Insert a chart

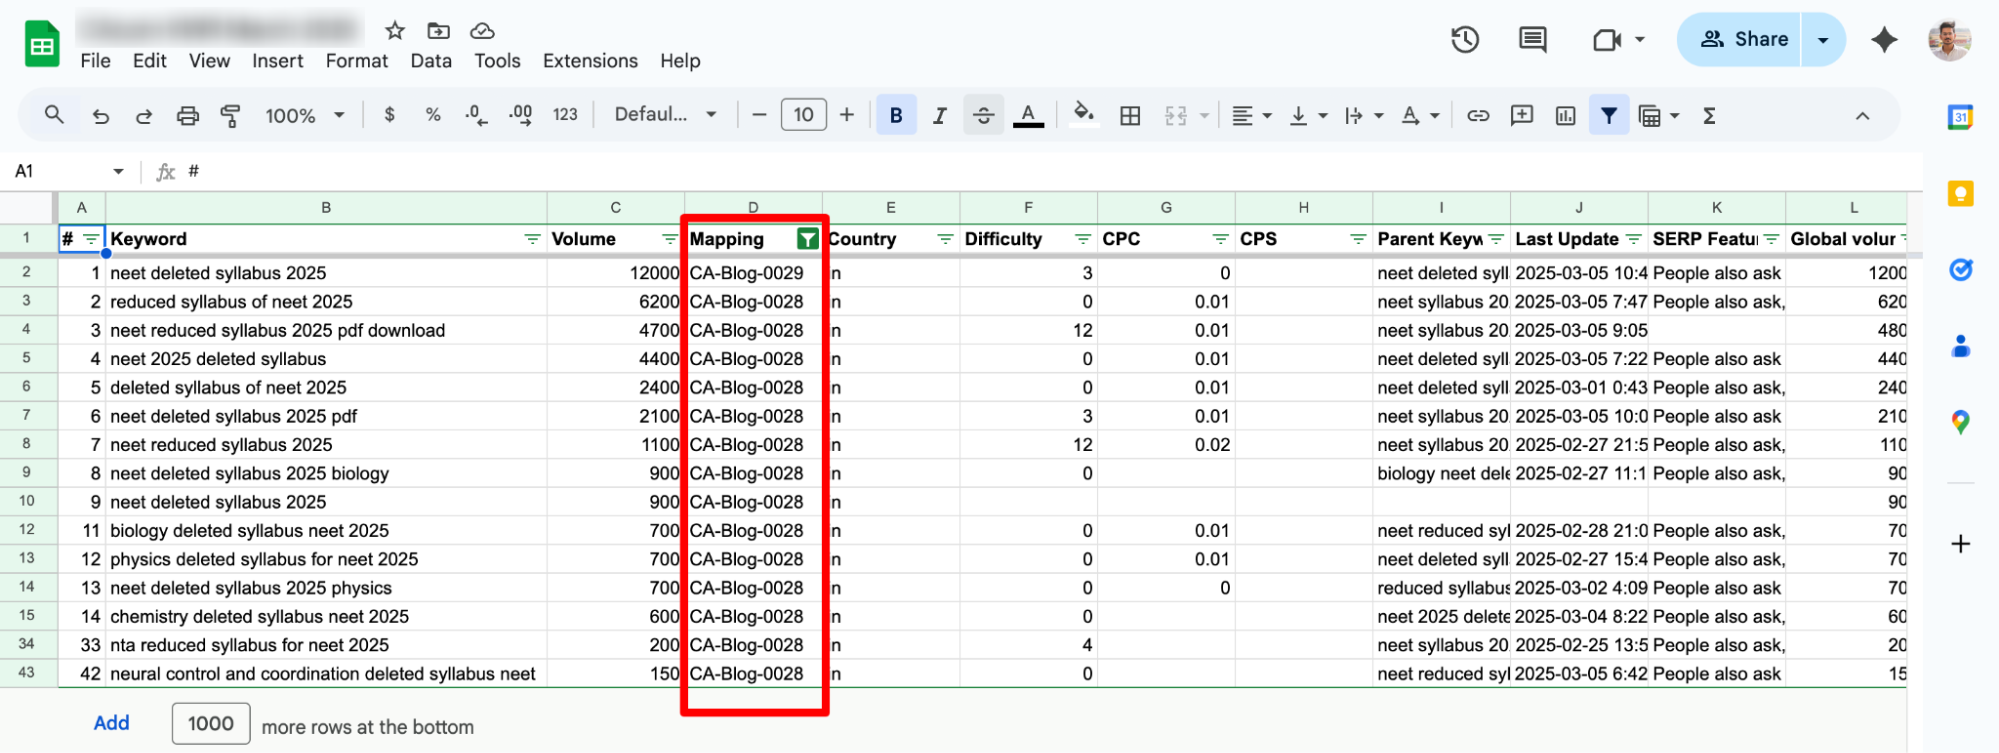[1566, 116]
